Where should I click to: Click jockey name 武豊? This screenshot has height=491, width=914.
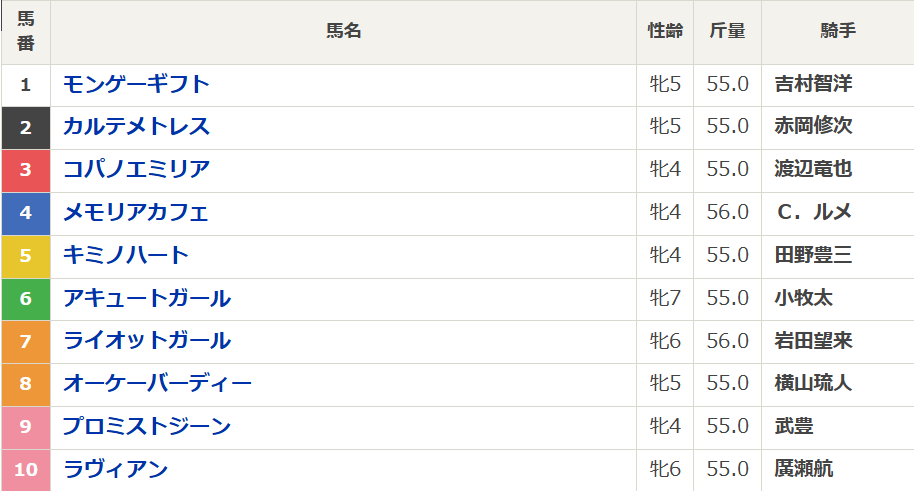794,427
